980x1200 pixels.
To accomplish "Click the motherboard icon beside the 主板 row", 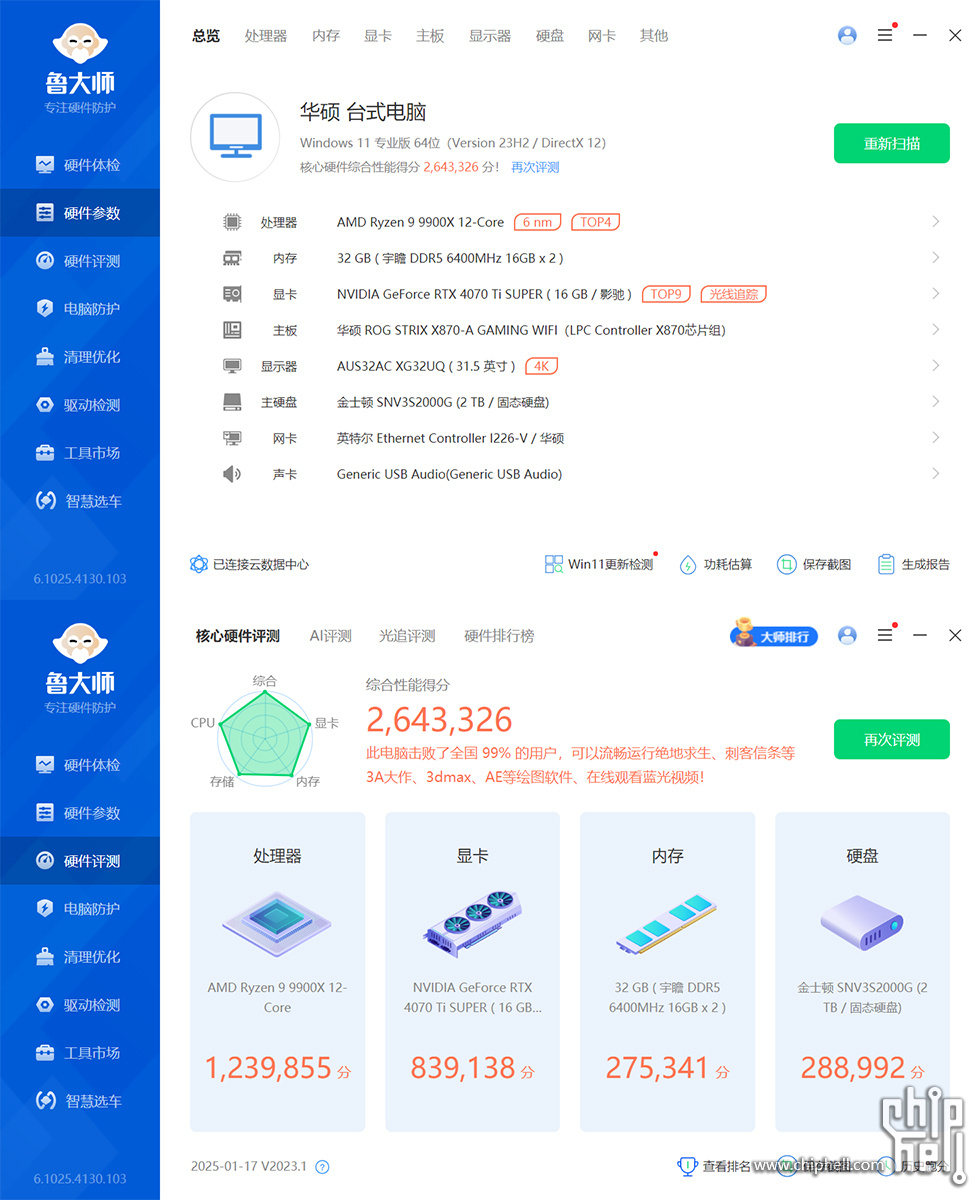I will click(x=232, y=330).
